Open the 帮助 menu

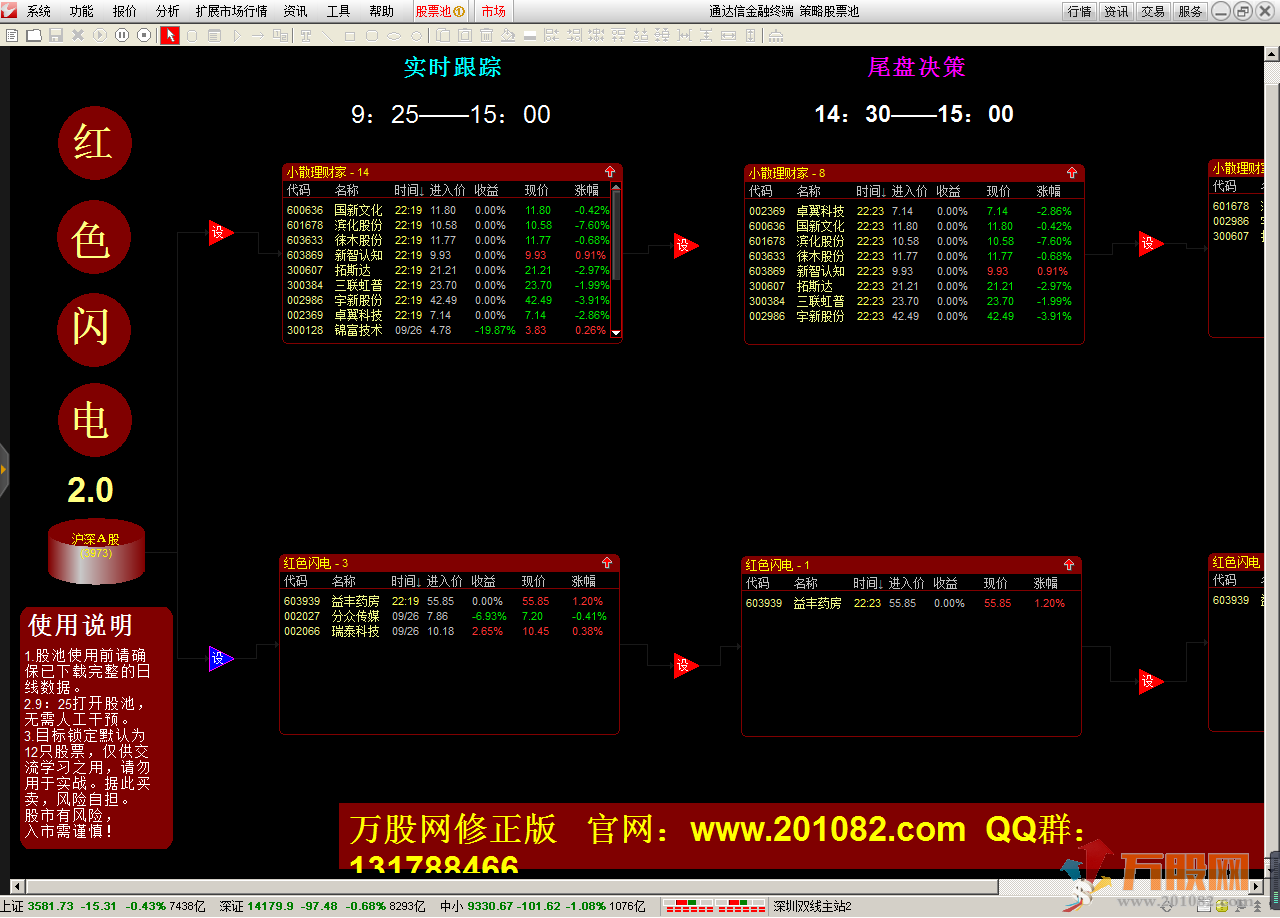click(x=381, y=12)
